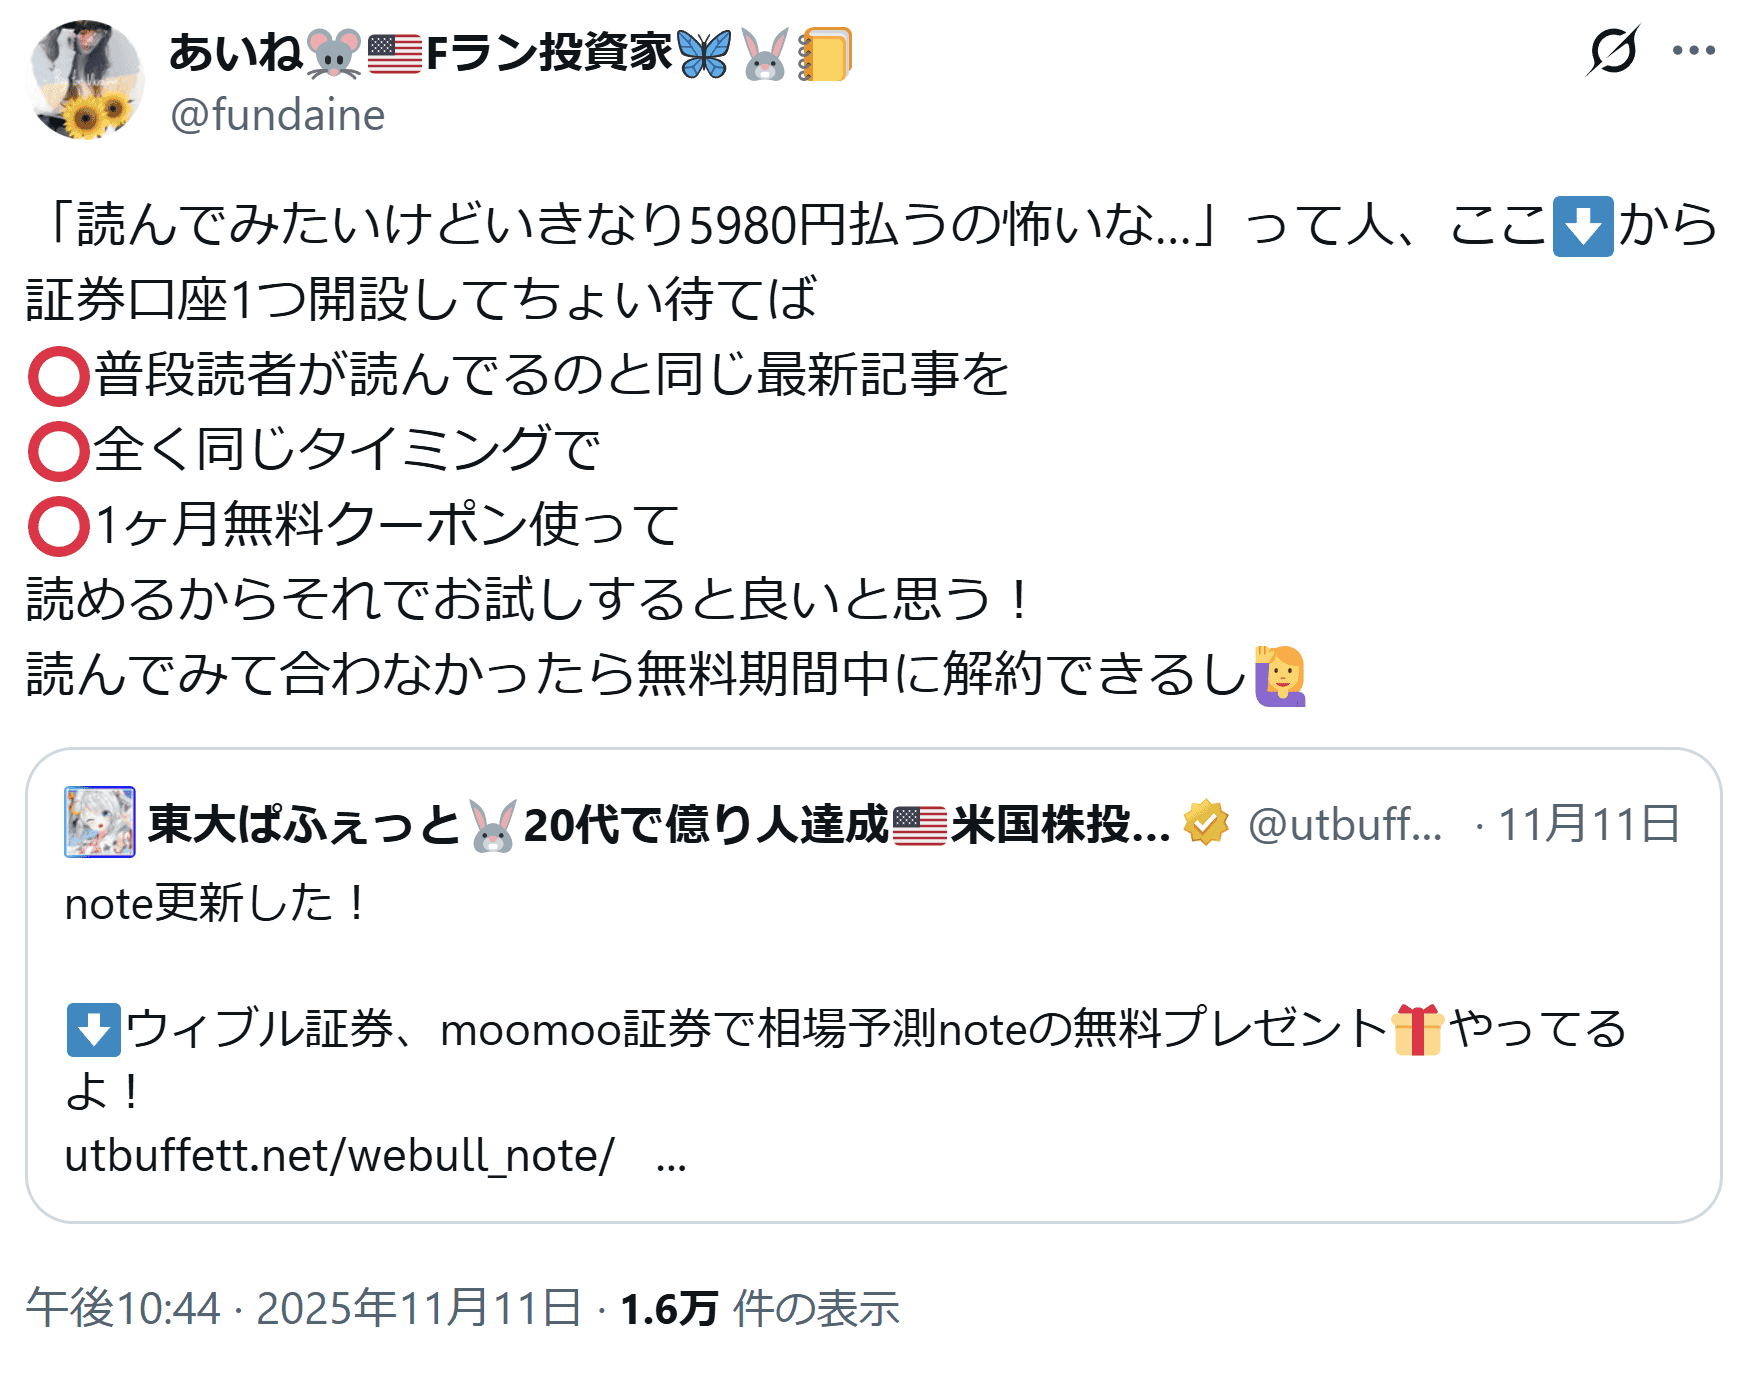Click the yellow notebook emoji in display name
1759x1375 pixels.
coord(825,53)
